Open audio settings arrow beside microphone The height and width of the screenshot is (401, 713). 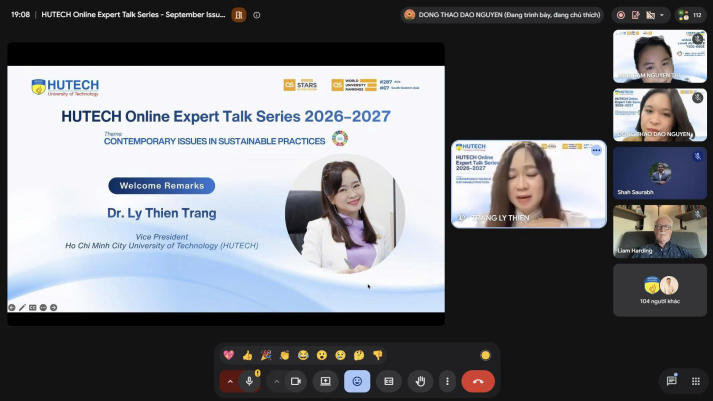tap(230, 381)
